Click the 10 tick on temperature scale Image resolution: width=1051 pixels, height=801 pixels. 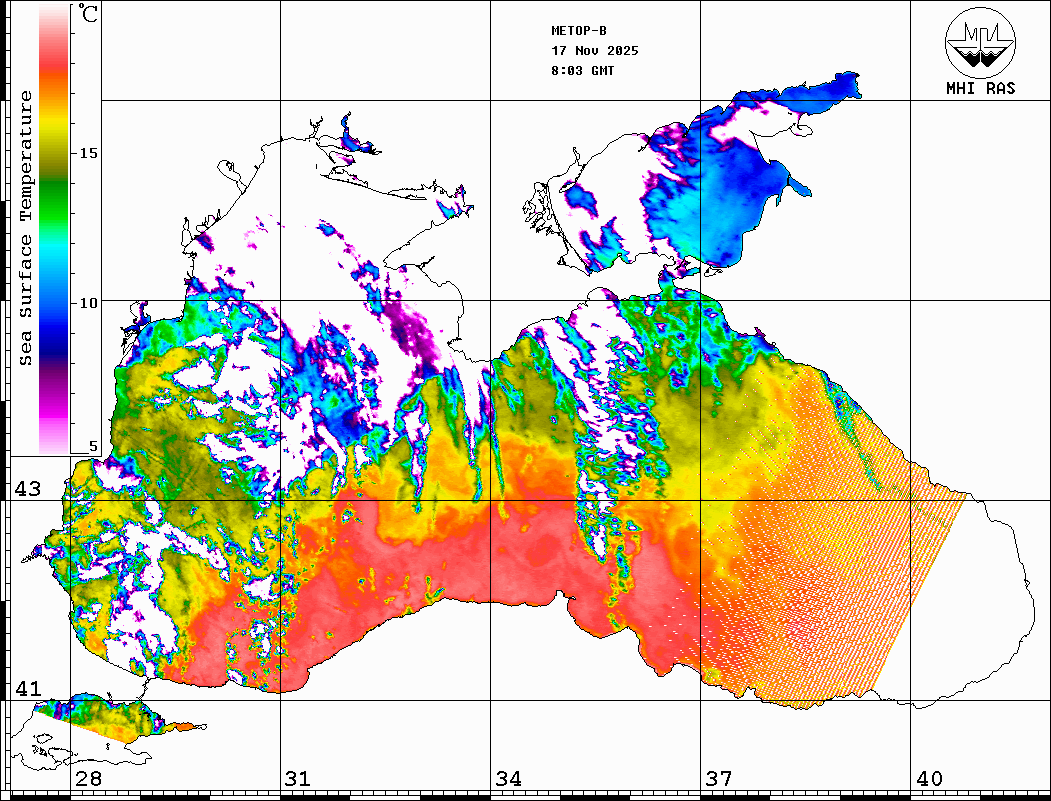[x=89, y=302]
